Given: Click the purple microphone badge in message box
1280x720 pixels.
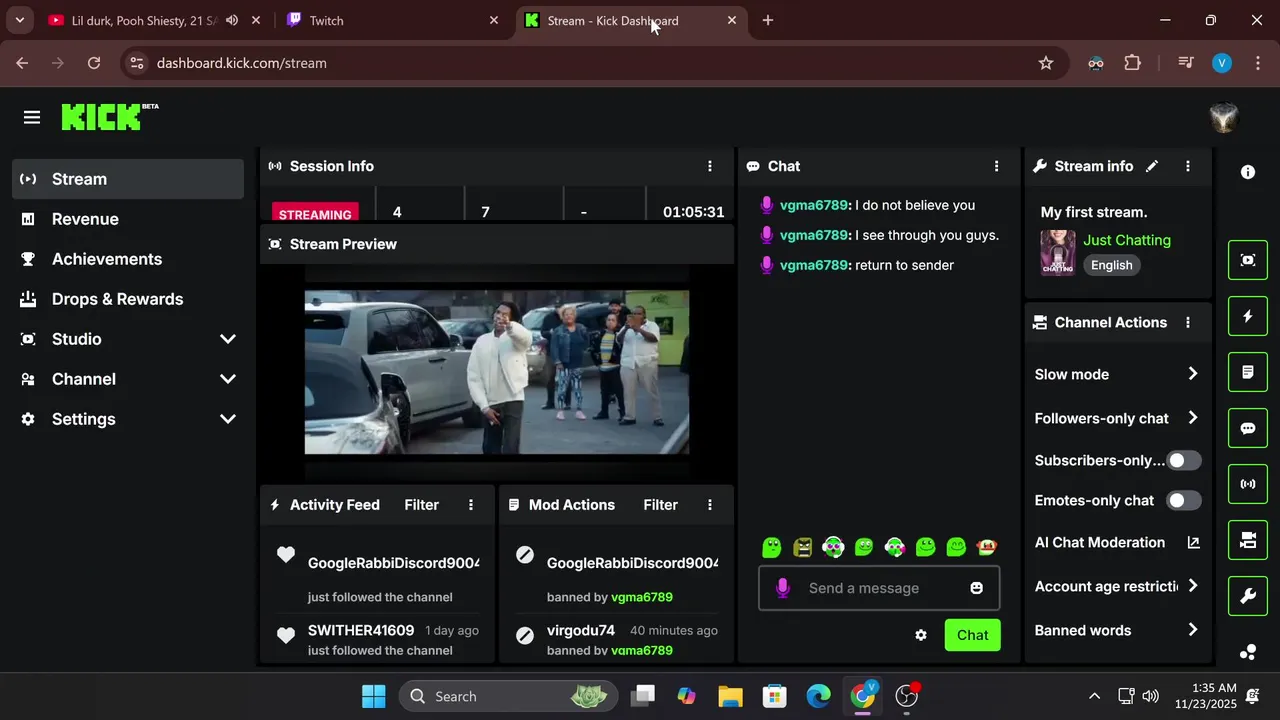Looking at the screenshot, I should point(783,588).
